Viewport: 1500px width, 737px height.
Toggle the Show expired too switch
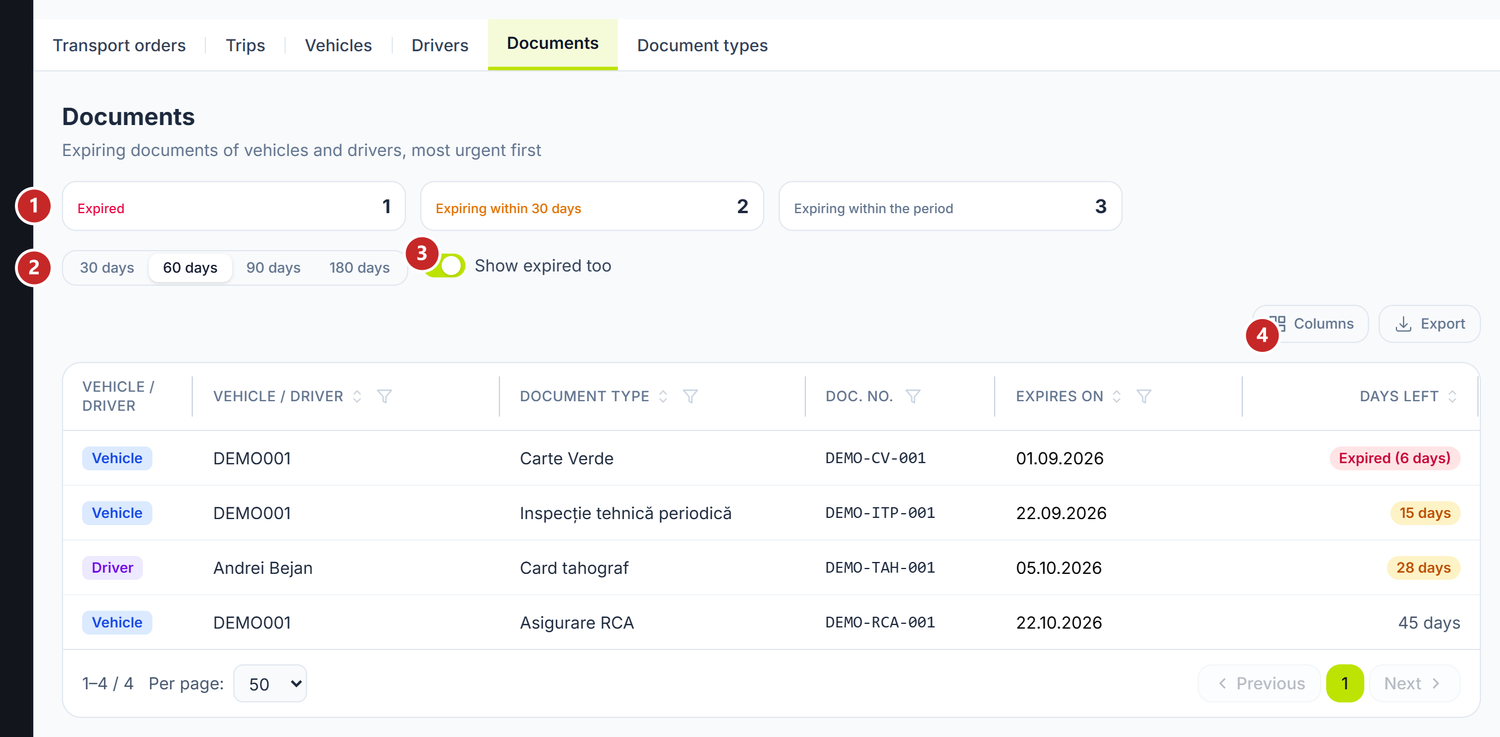(446, 266)
